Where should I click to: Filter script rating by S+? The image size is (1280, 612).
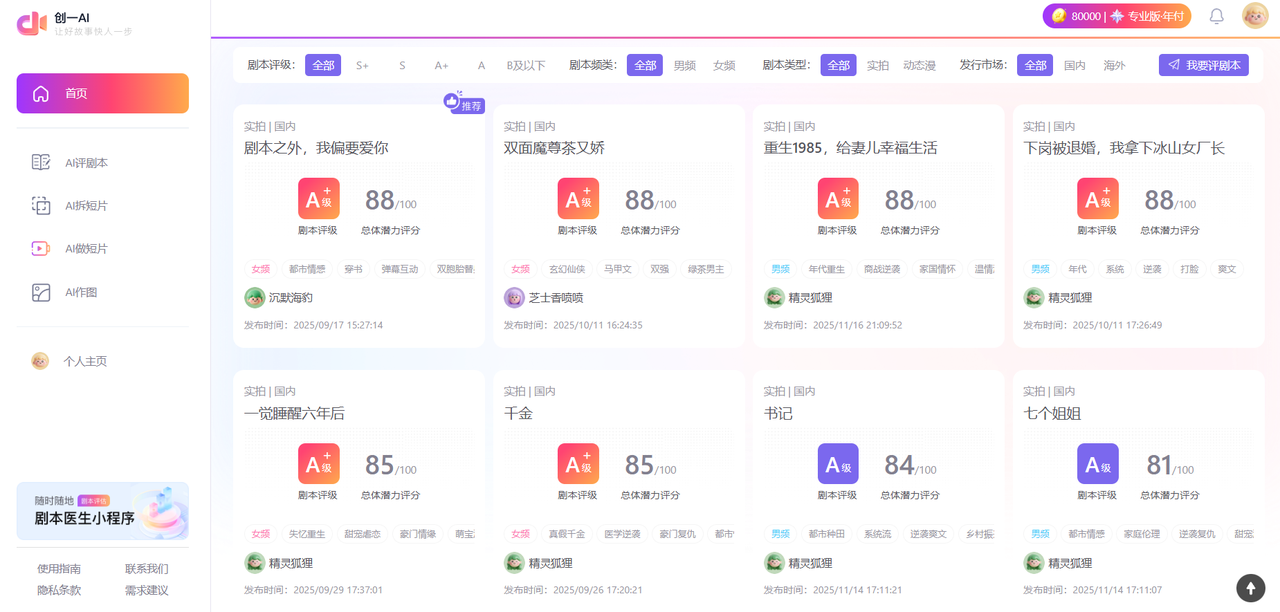362,65
